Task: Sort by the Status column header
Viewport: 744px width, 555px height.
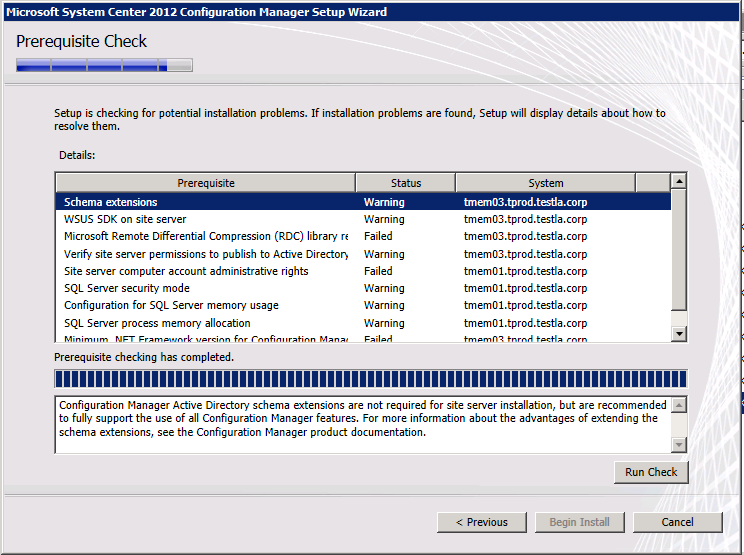Action: (406, 183)
